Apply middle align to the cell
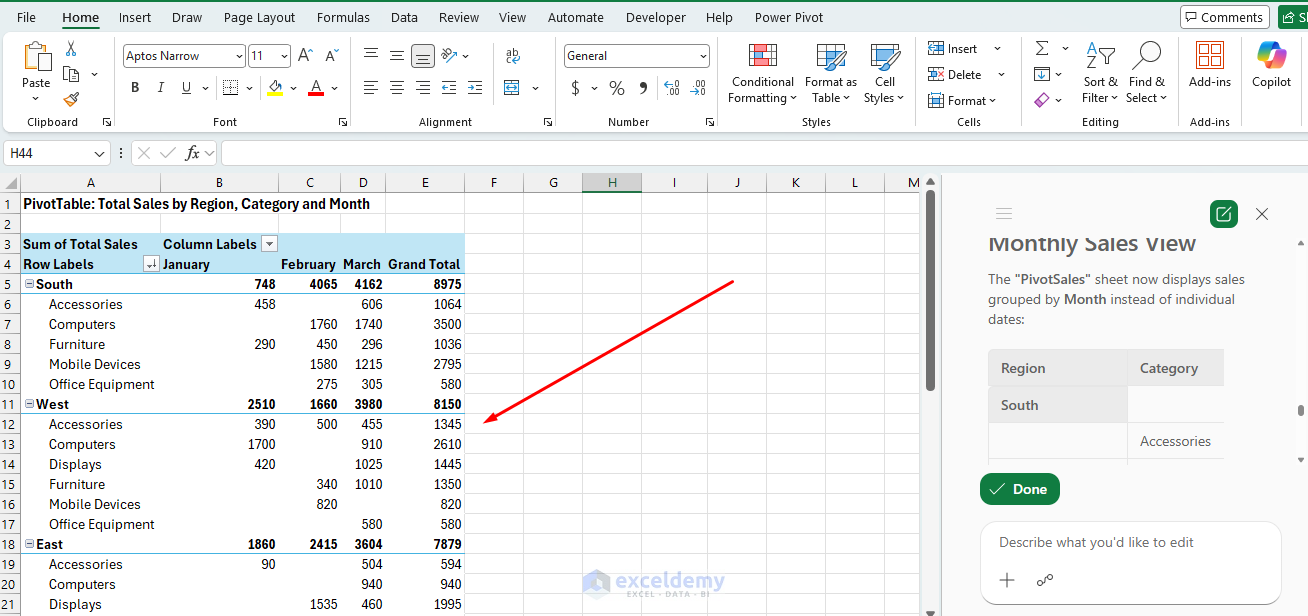1308x616 pixels. coord(397,56)
